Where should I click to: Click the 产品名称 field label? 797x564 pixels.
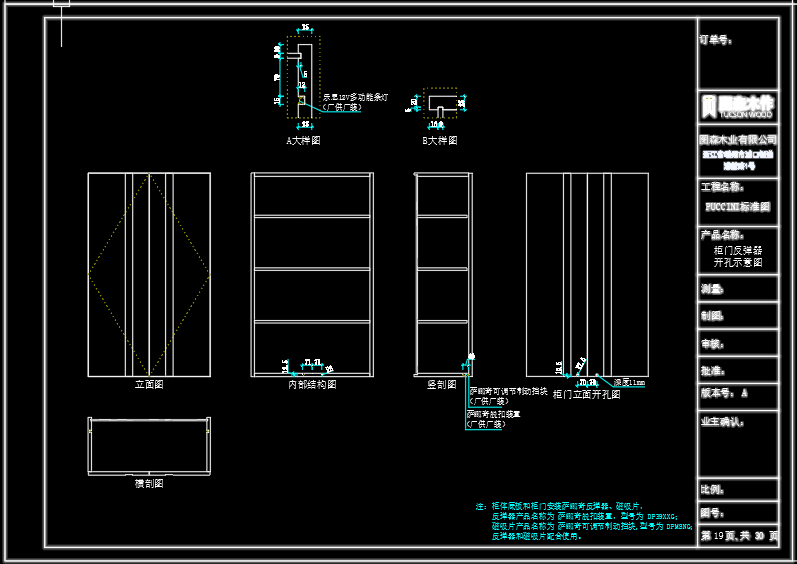[721, 234]
